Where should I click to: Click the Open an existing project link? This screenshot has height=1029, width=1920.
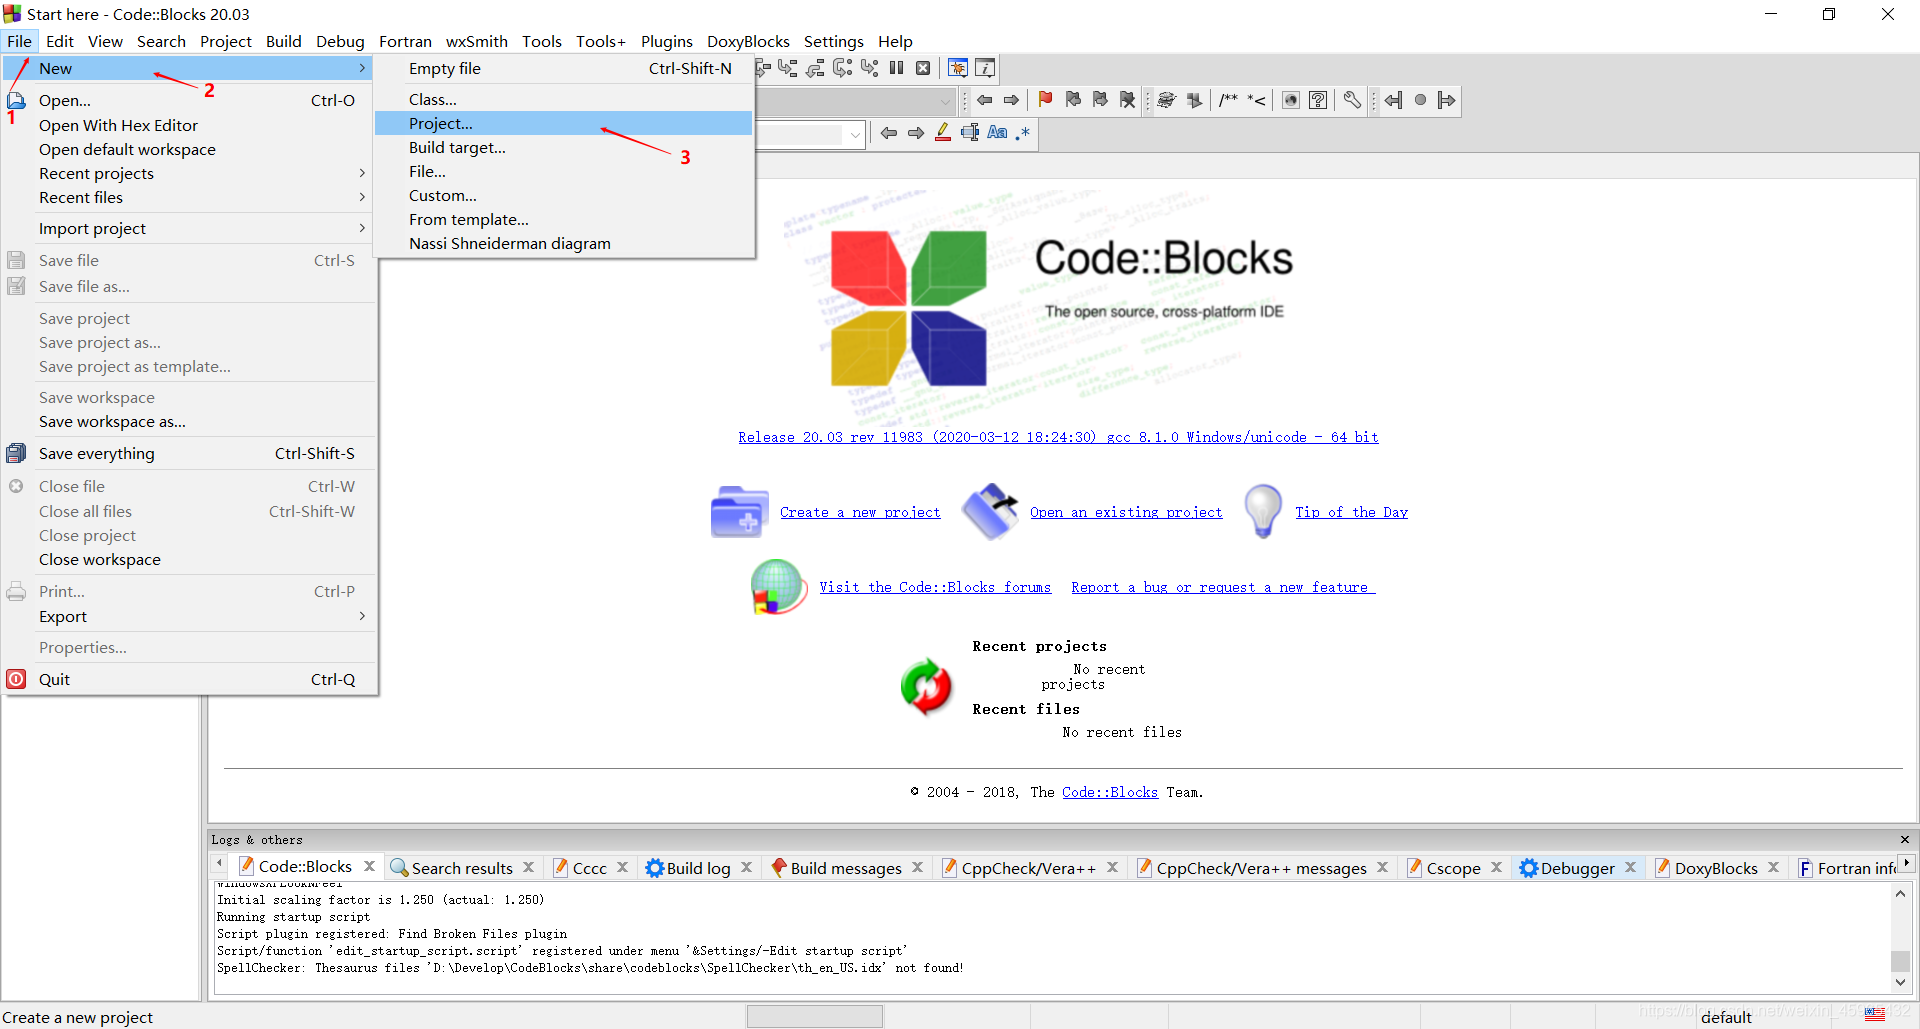[1126, 512]
